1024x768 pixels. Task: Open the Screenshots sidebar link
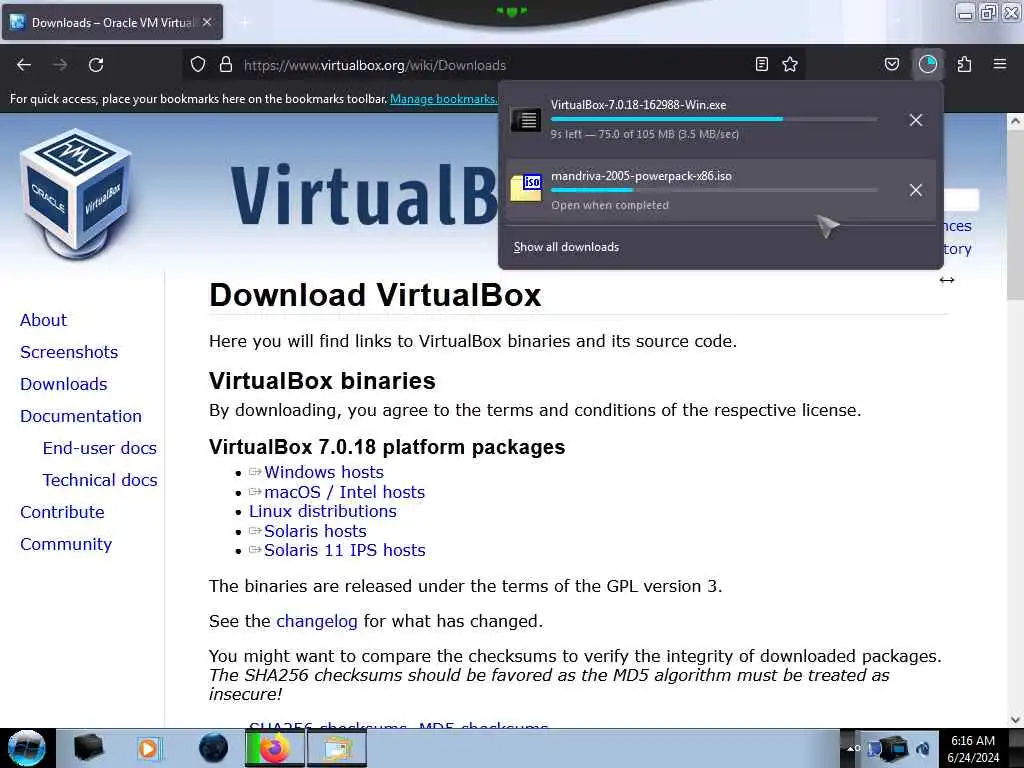point(69,352)
